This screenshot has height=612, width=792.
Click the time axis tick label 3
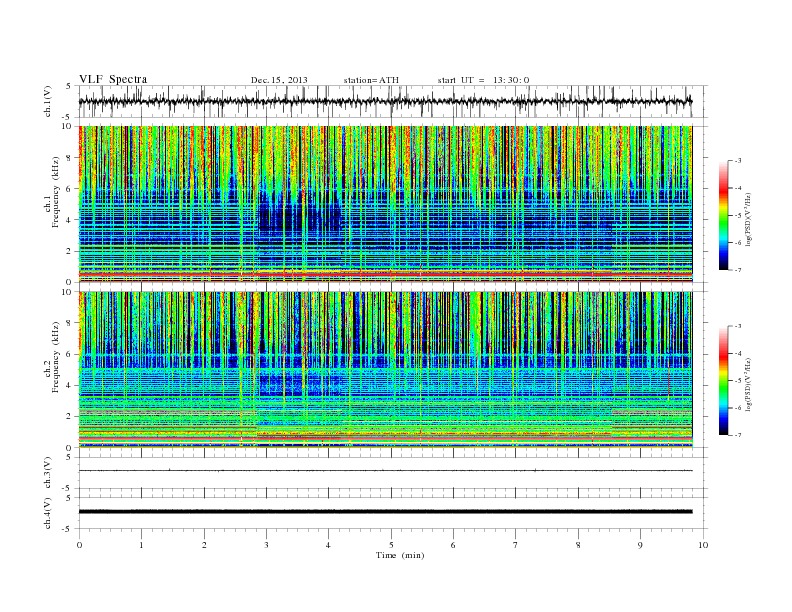pos(266,545)
